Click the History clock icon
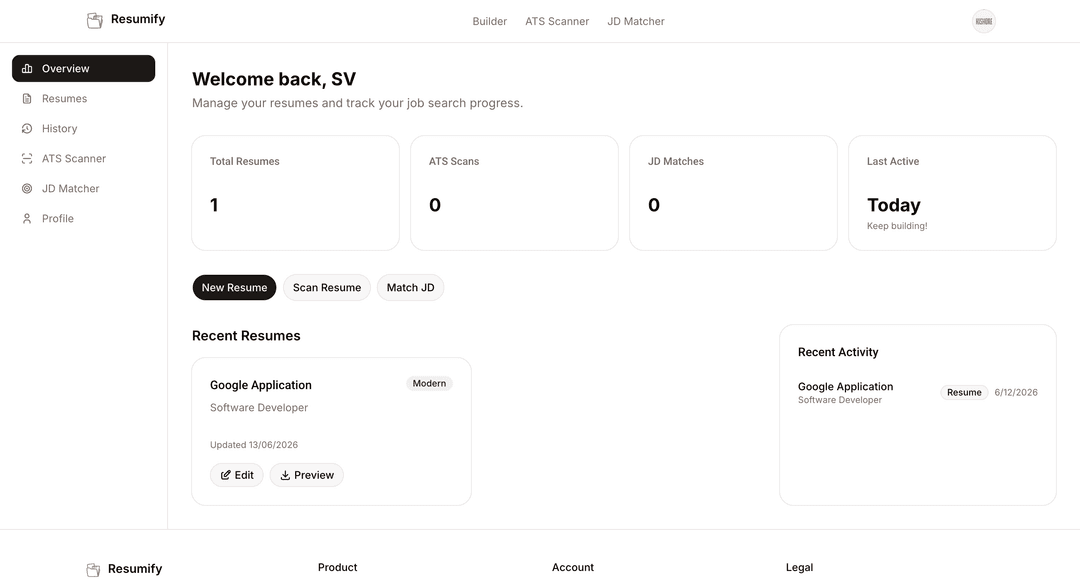Screen dimensions: 1080x584 tap(27, 128)
